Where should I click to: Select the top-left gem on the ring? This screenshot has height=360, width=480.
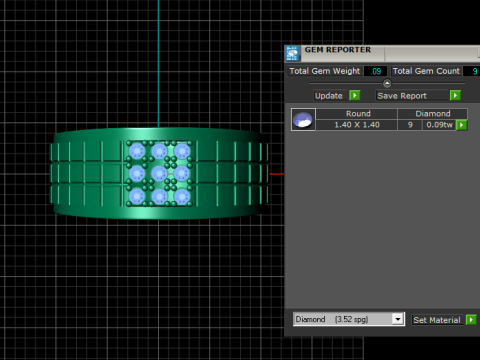click(137, 151)
